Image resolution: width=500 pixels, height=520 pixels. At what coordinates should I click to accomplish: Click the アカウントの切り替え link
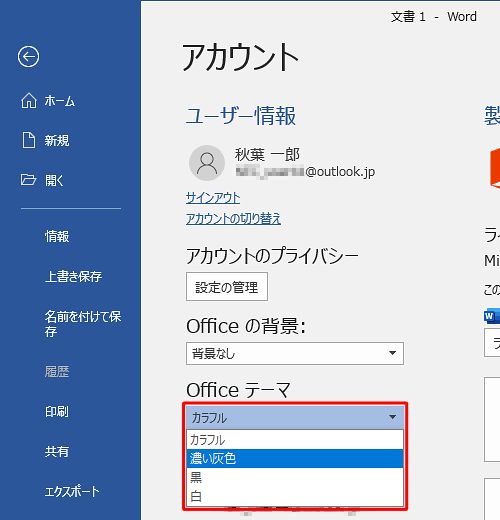(233, 219)
